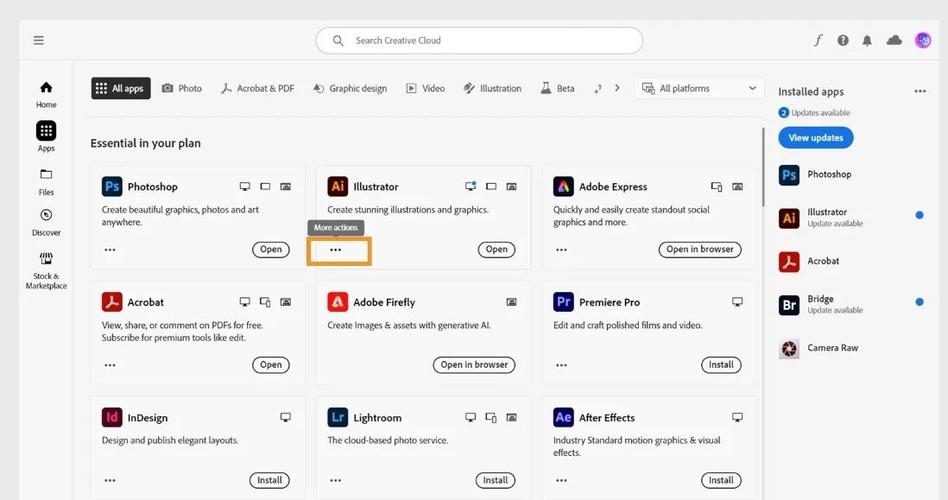Click the Camera Raw icon in Installed apps
Image resolution: width=948 pixels, height=500 pixels.
point(789,348)
